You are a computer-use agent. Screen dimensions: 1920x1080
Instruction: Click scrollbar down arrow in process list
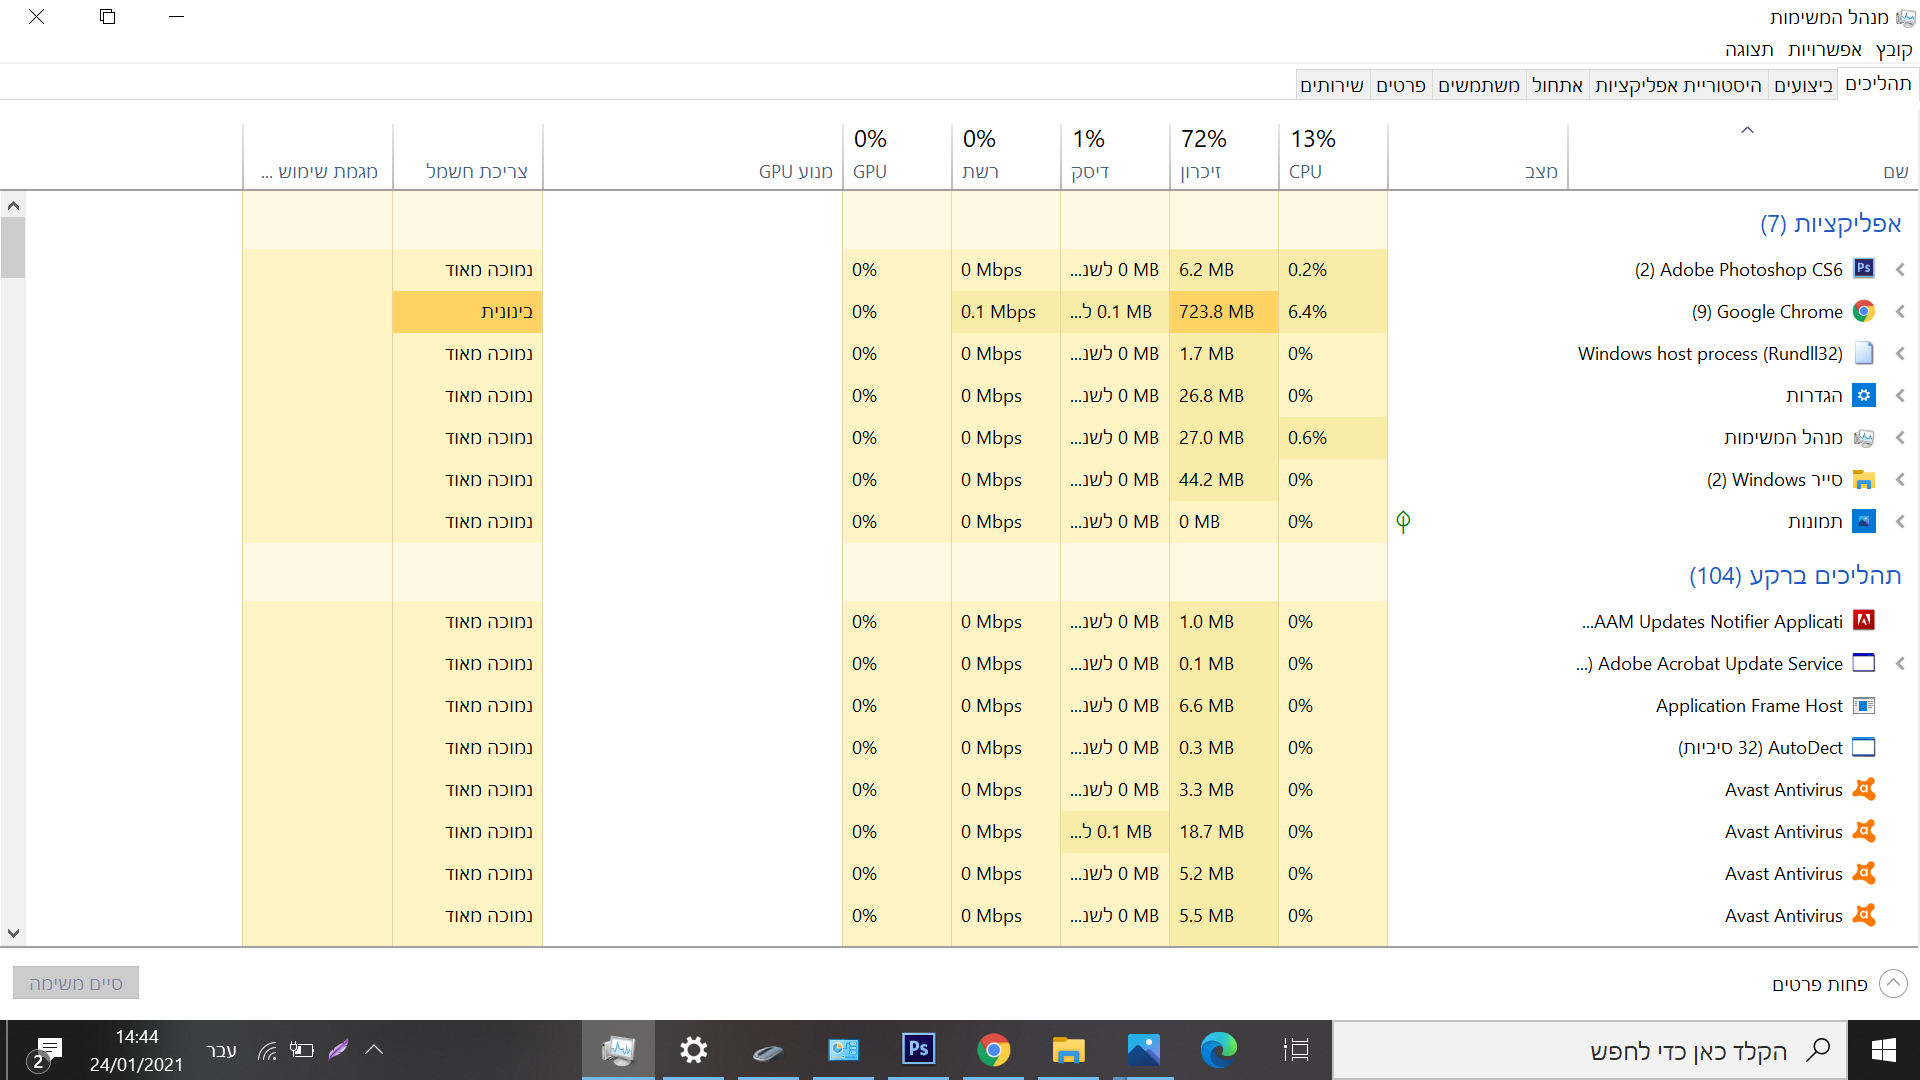(x=13, y=933)
